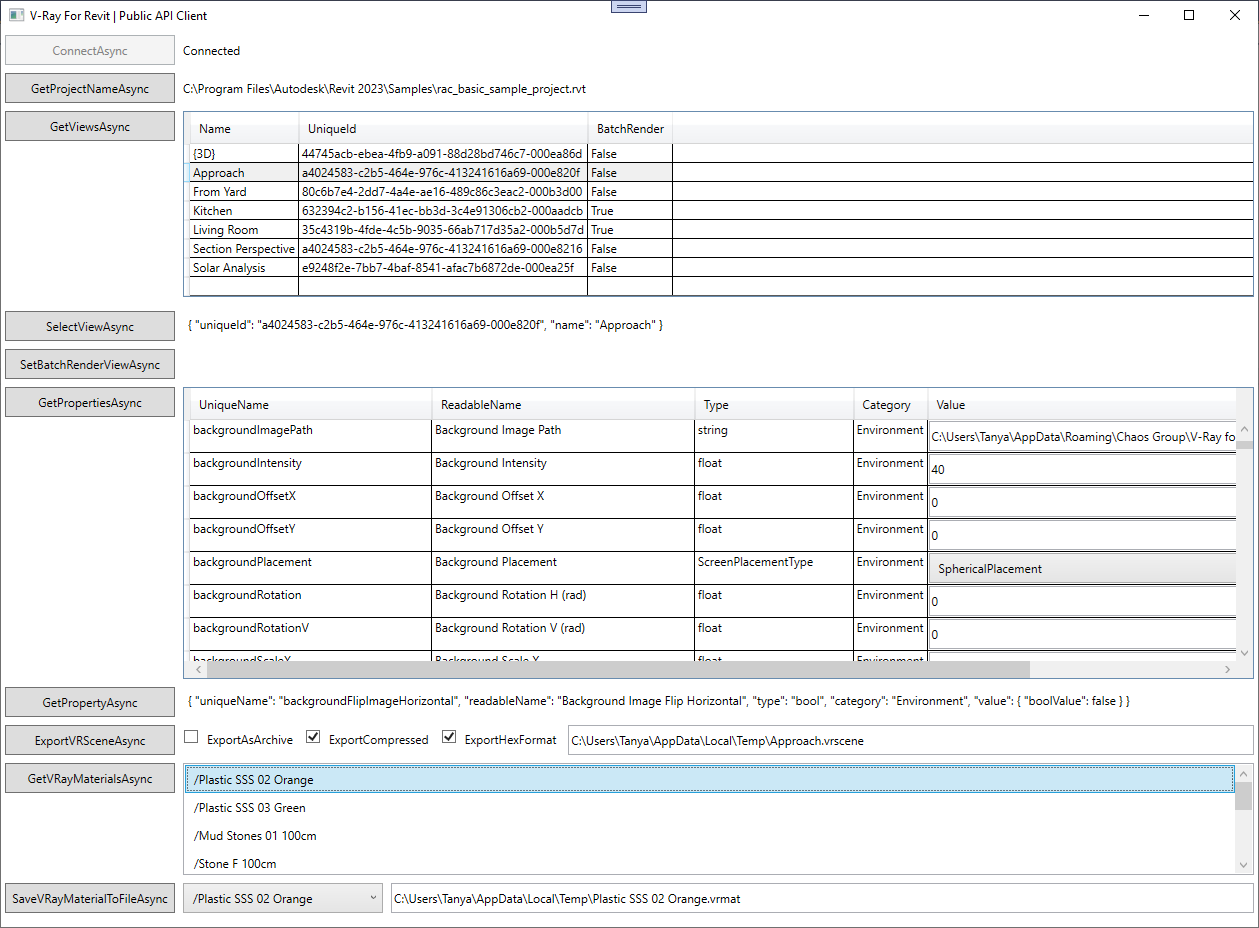Click the backgroundIntensity unique name cell
Viewport: 1259px width, 928px height.
(x=310, y=469)
